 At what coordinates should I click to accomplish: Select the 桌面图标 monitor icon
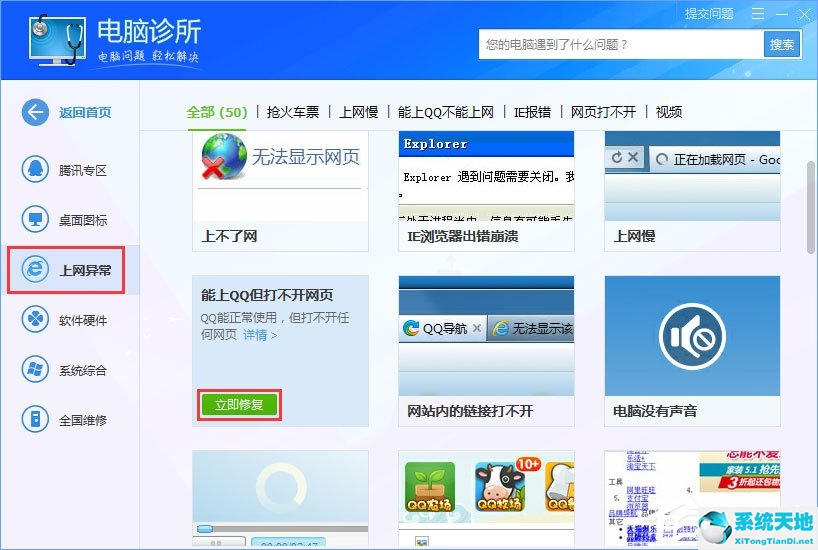click(x=35, y=219)
